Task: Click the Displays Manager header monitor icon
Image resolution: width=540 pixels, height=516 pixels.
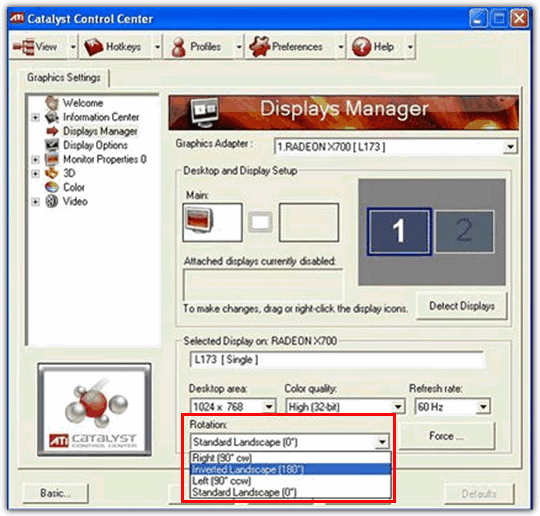Action: pyautogui.click(x=205, y=112)
